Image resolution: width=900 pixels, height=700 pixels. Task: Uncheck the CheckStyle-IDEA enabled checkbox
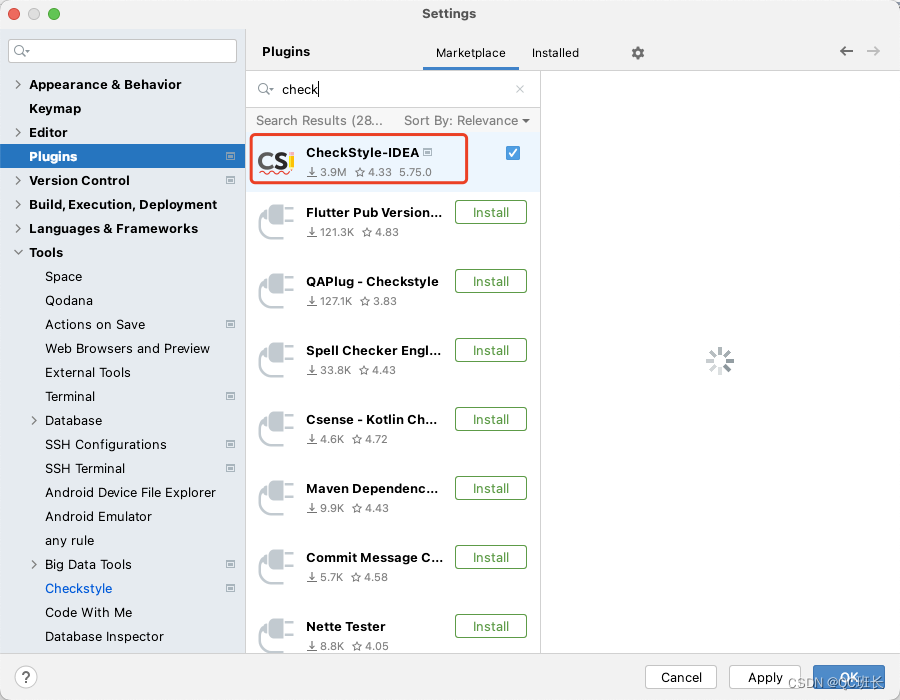click(513, 153)
